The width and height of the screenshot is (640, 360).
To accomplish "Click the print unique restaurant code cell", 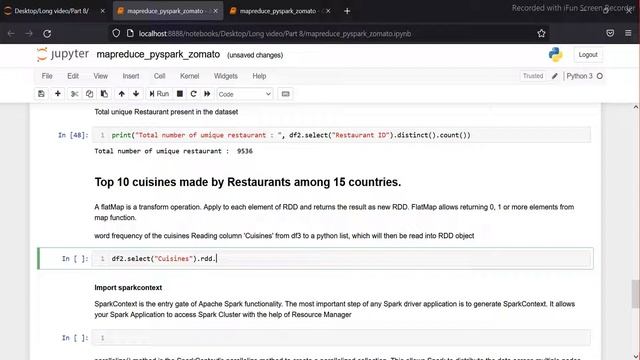I will pos(341,135).
